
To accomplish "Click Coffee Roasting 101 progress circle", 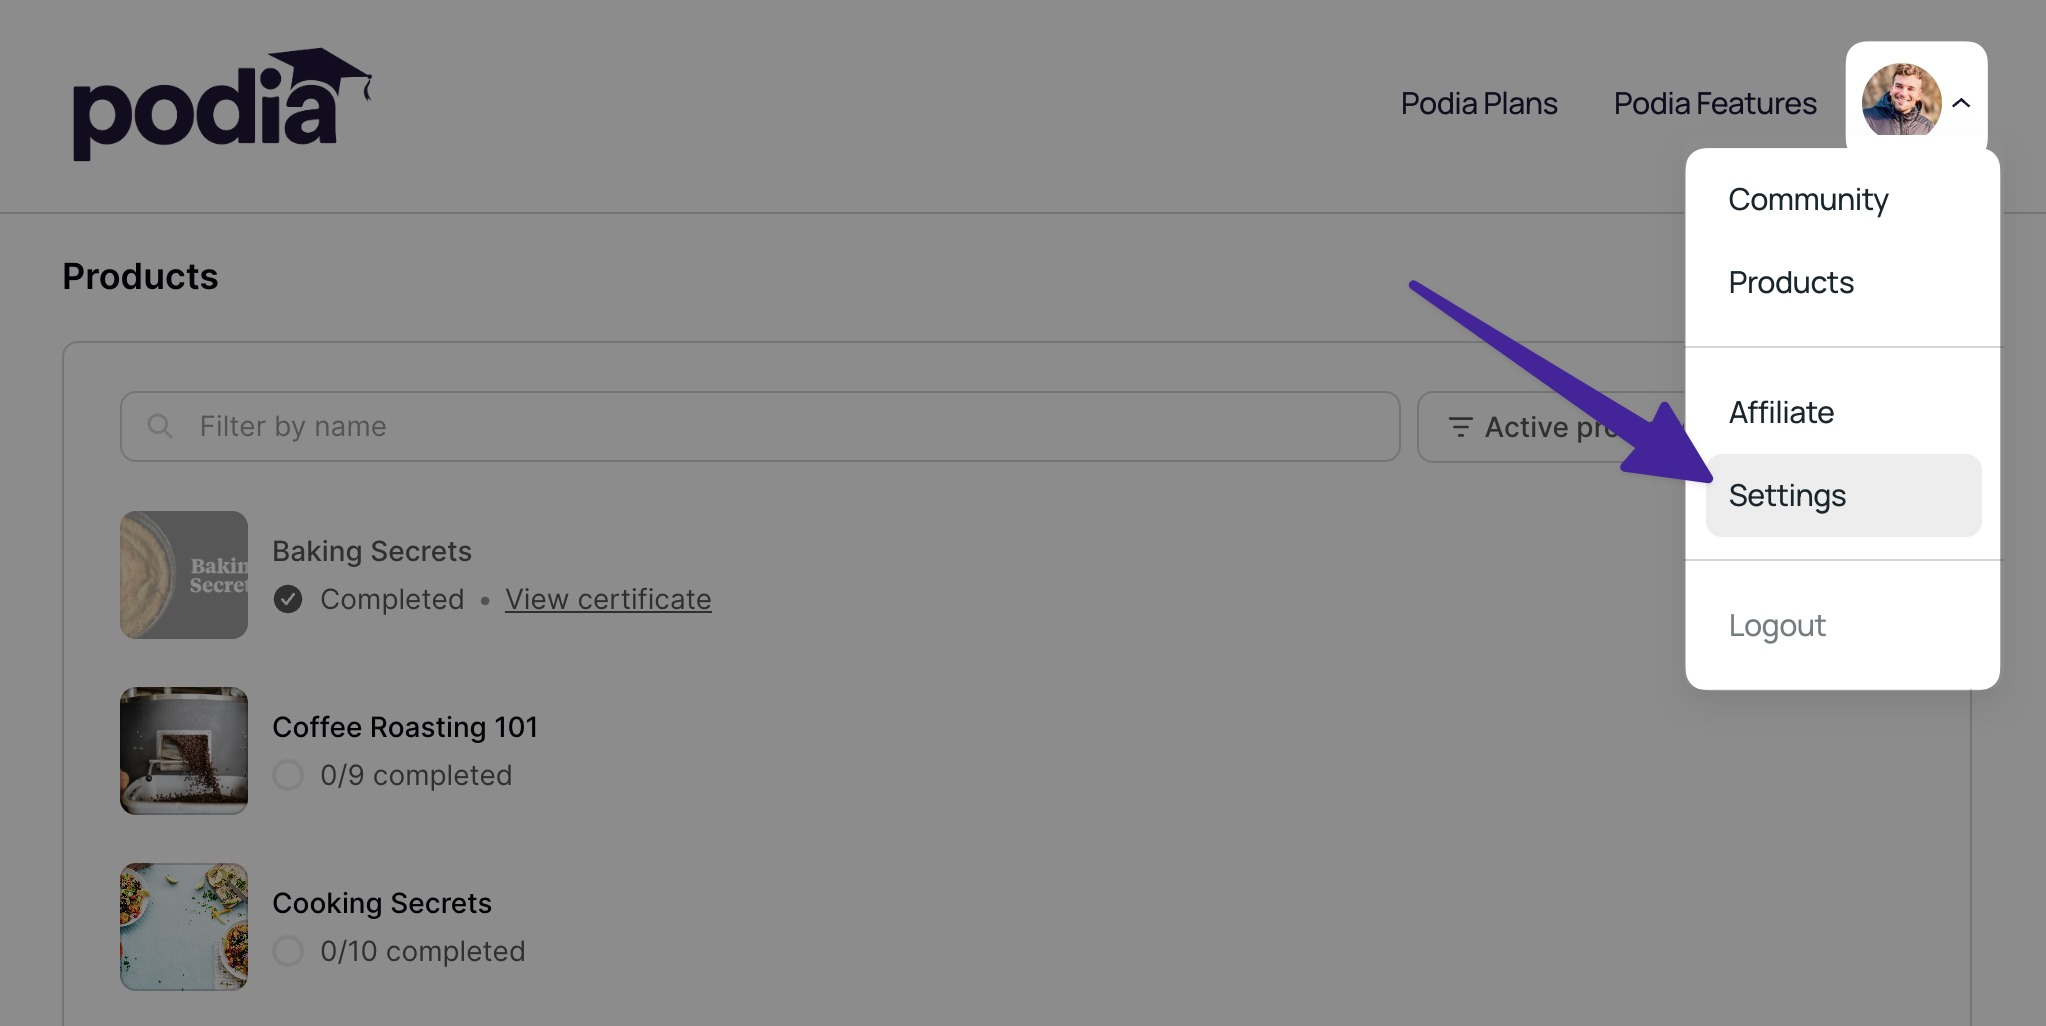I will (x=288, y=775).
